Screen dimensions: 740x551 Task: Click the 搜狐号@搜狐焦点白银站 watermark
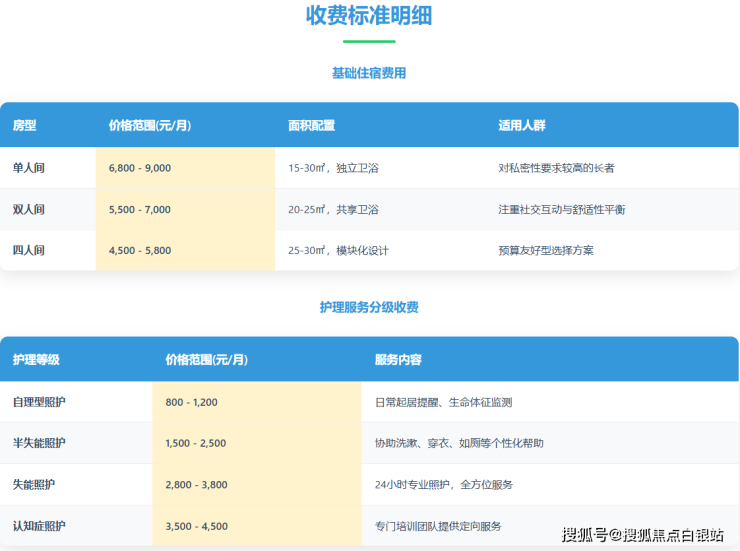point(642,535)
